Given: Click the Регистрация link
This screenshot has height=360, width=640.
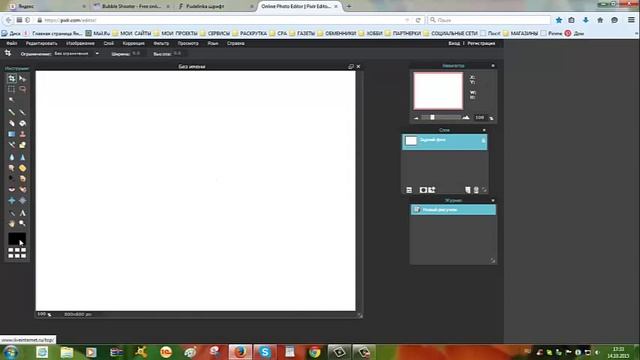Looking at the screenshot, I should tap(481, 43).
